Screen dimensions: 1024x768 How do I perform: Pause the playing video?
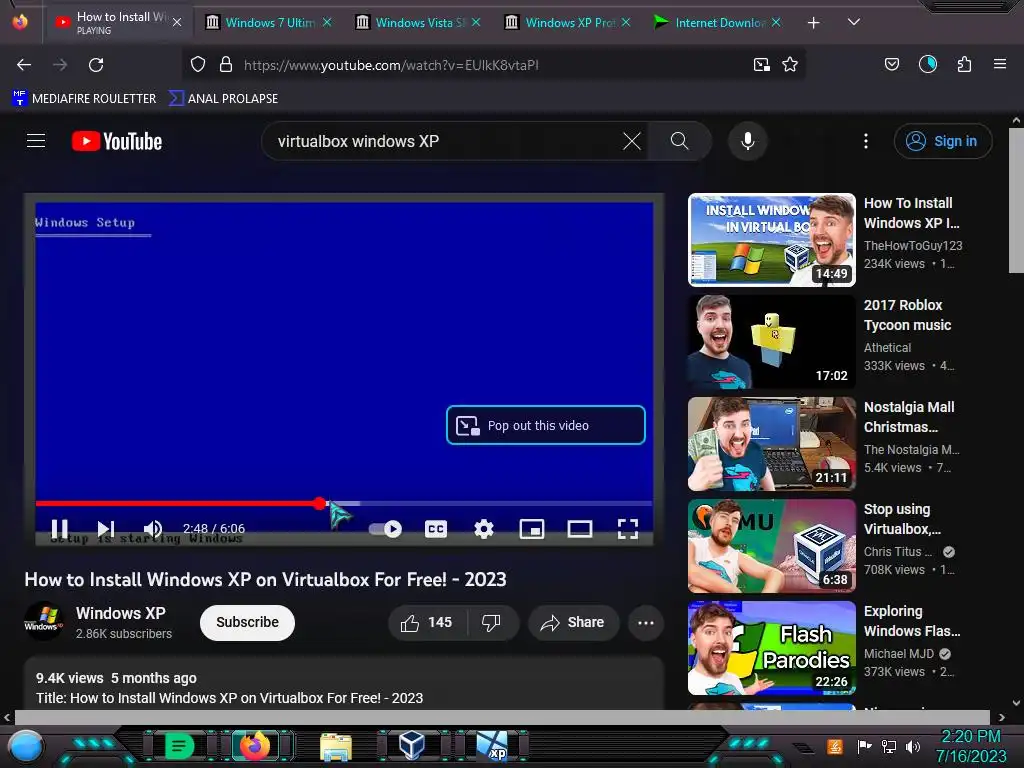pyautogui.click(x=59, y=528)
